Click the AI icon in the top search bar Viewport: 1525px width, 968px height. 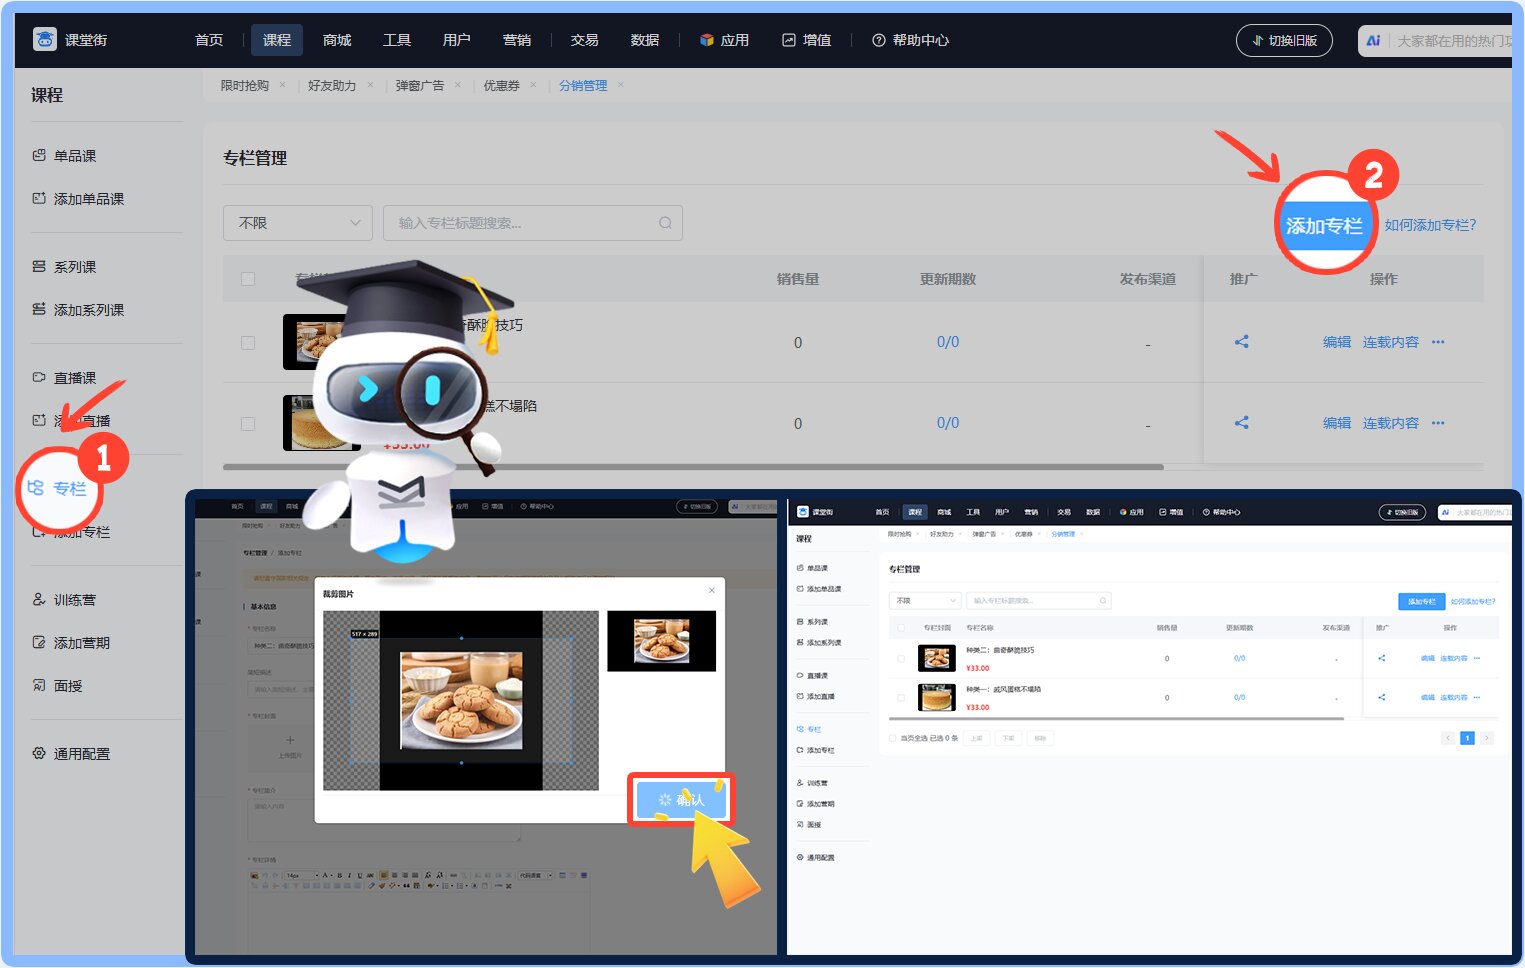coord(1373,41)
